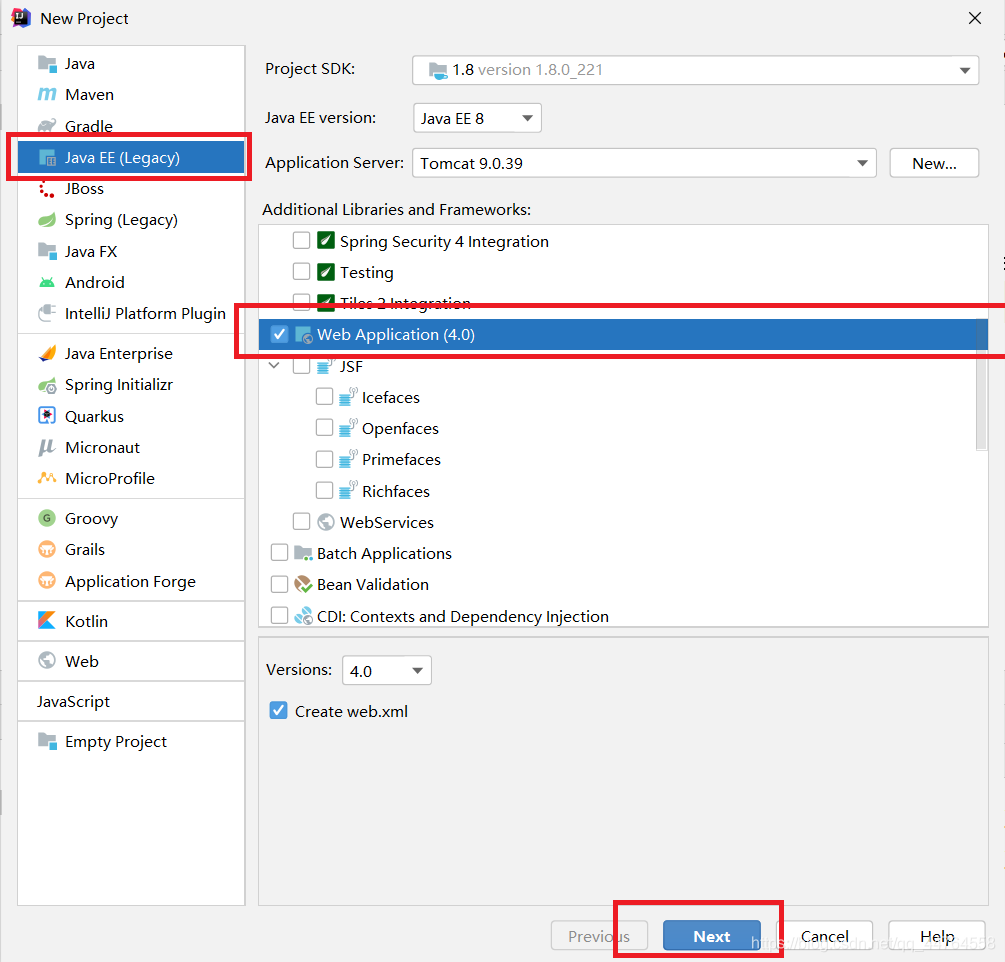Click the Gradle elephant icon
This screenshot has height=962, width=1005.
[47, 126]
